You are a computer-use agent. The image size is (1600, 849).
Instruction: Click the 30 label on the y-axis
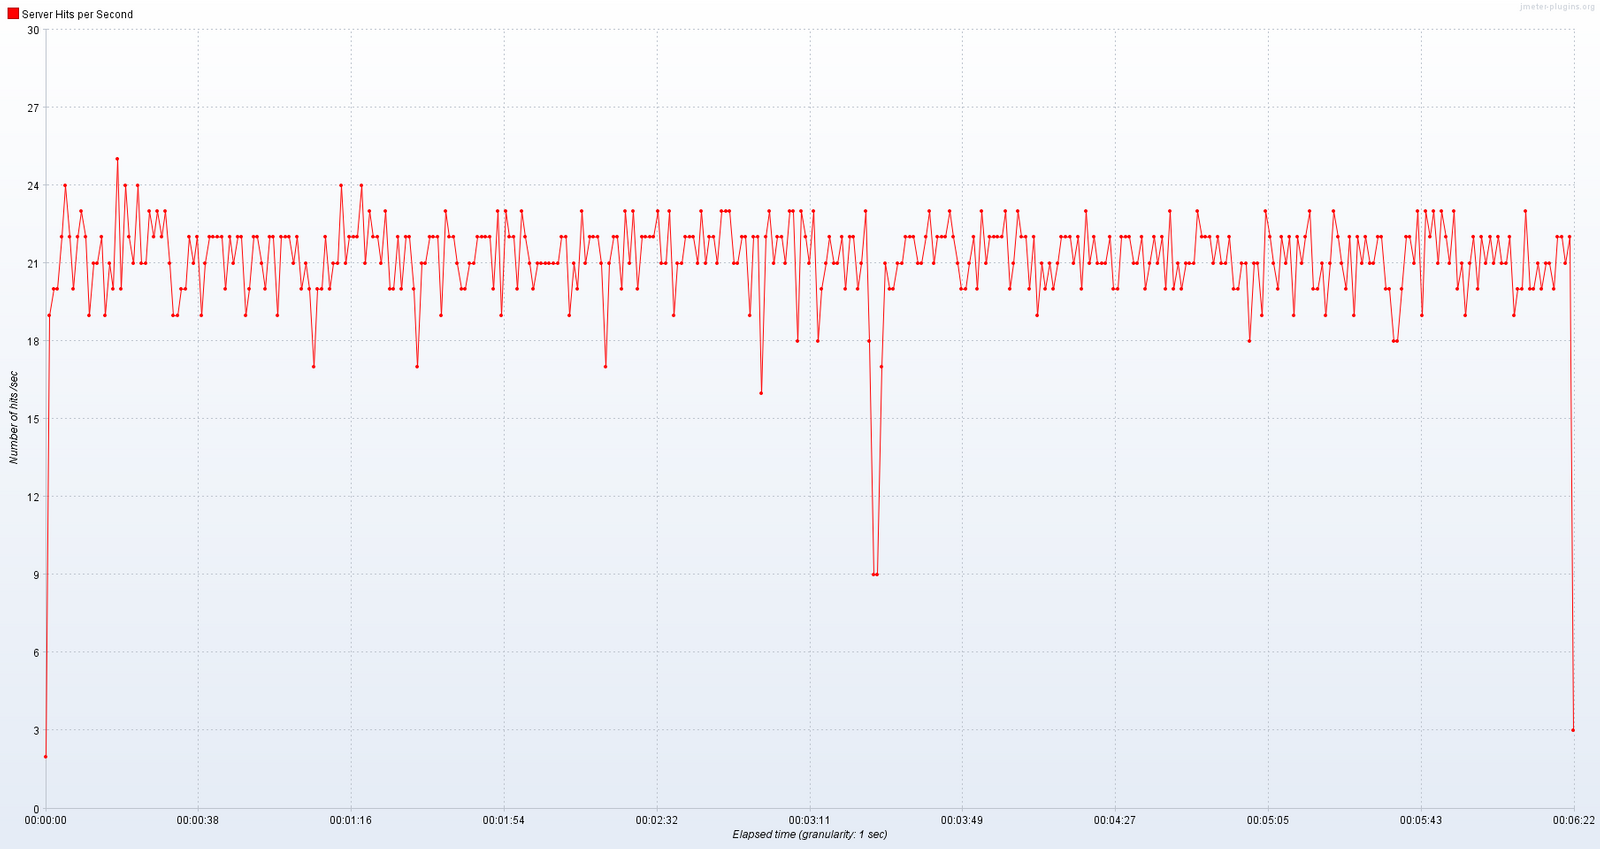[33, 30]
